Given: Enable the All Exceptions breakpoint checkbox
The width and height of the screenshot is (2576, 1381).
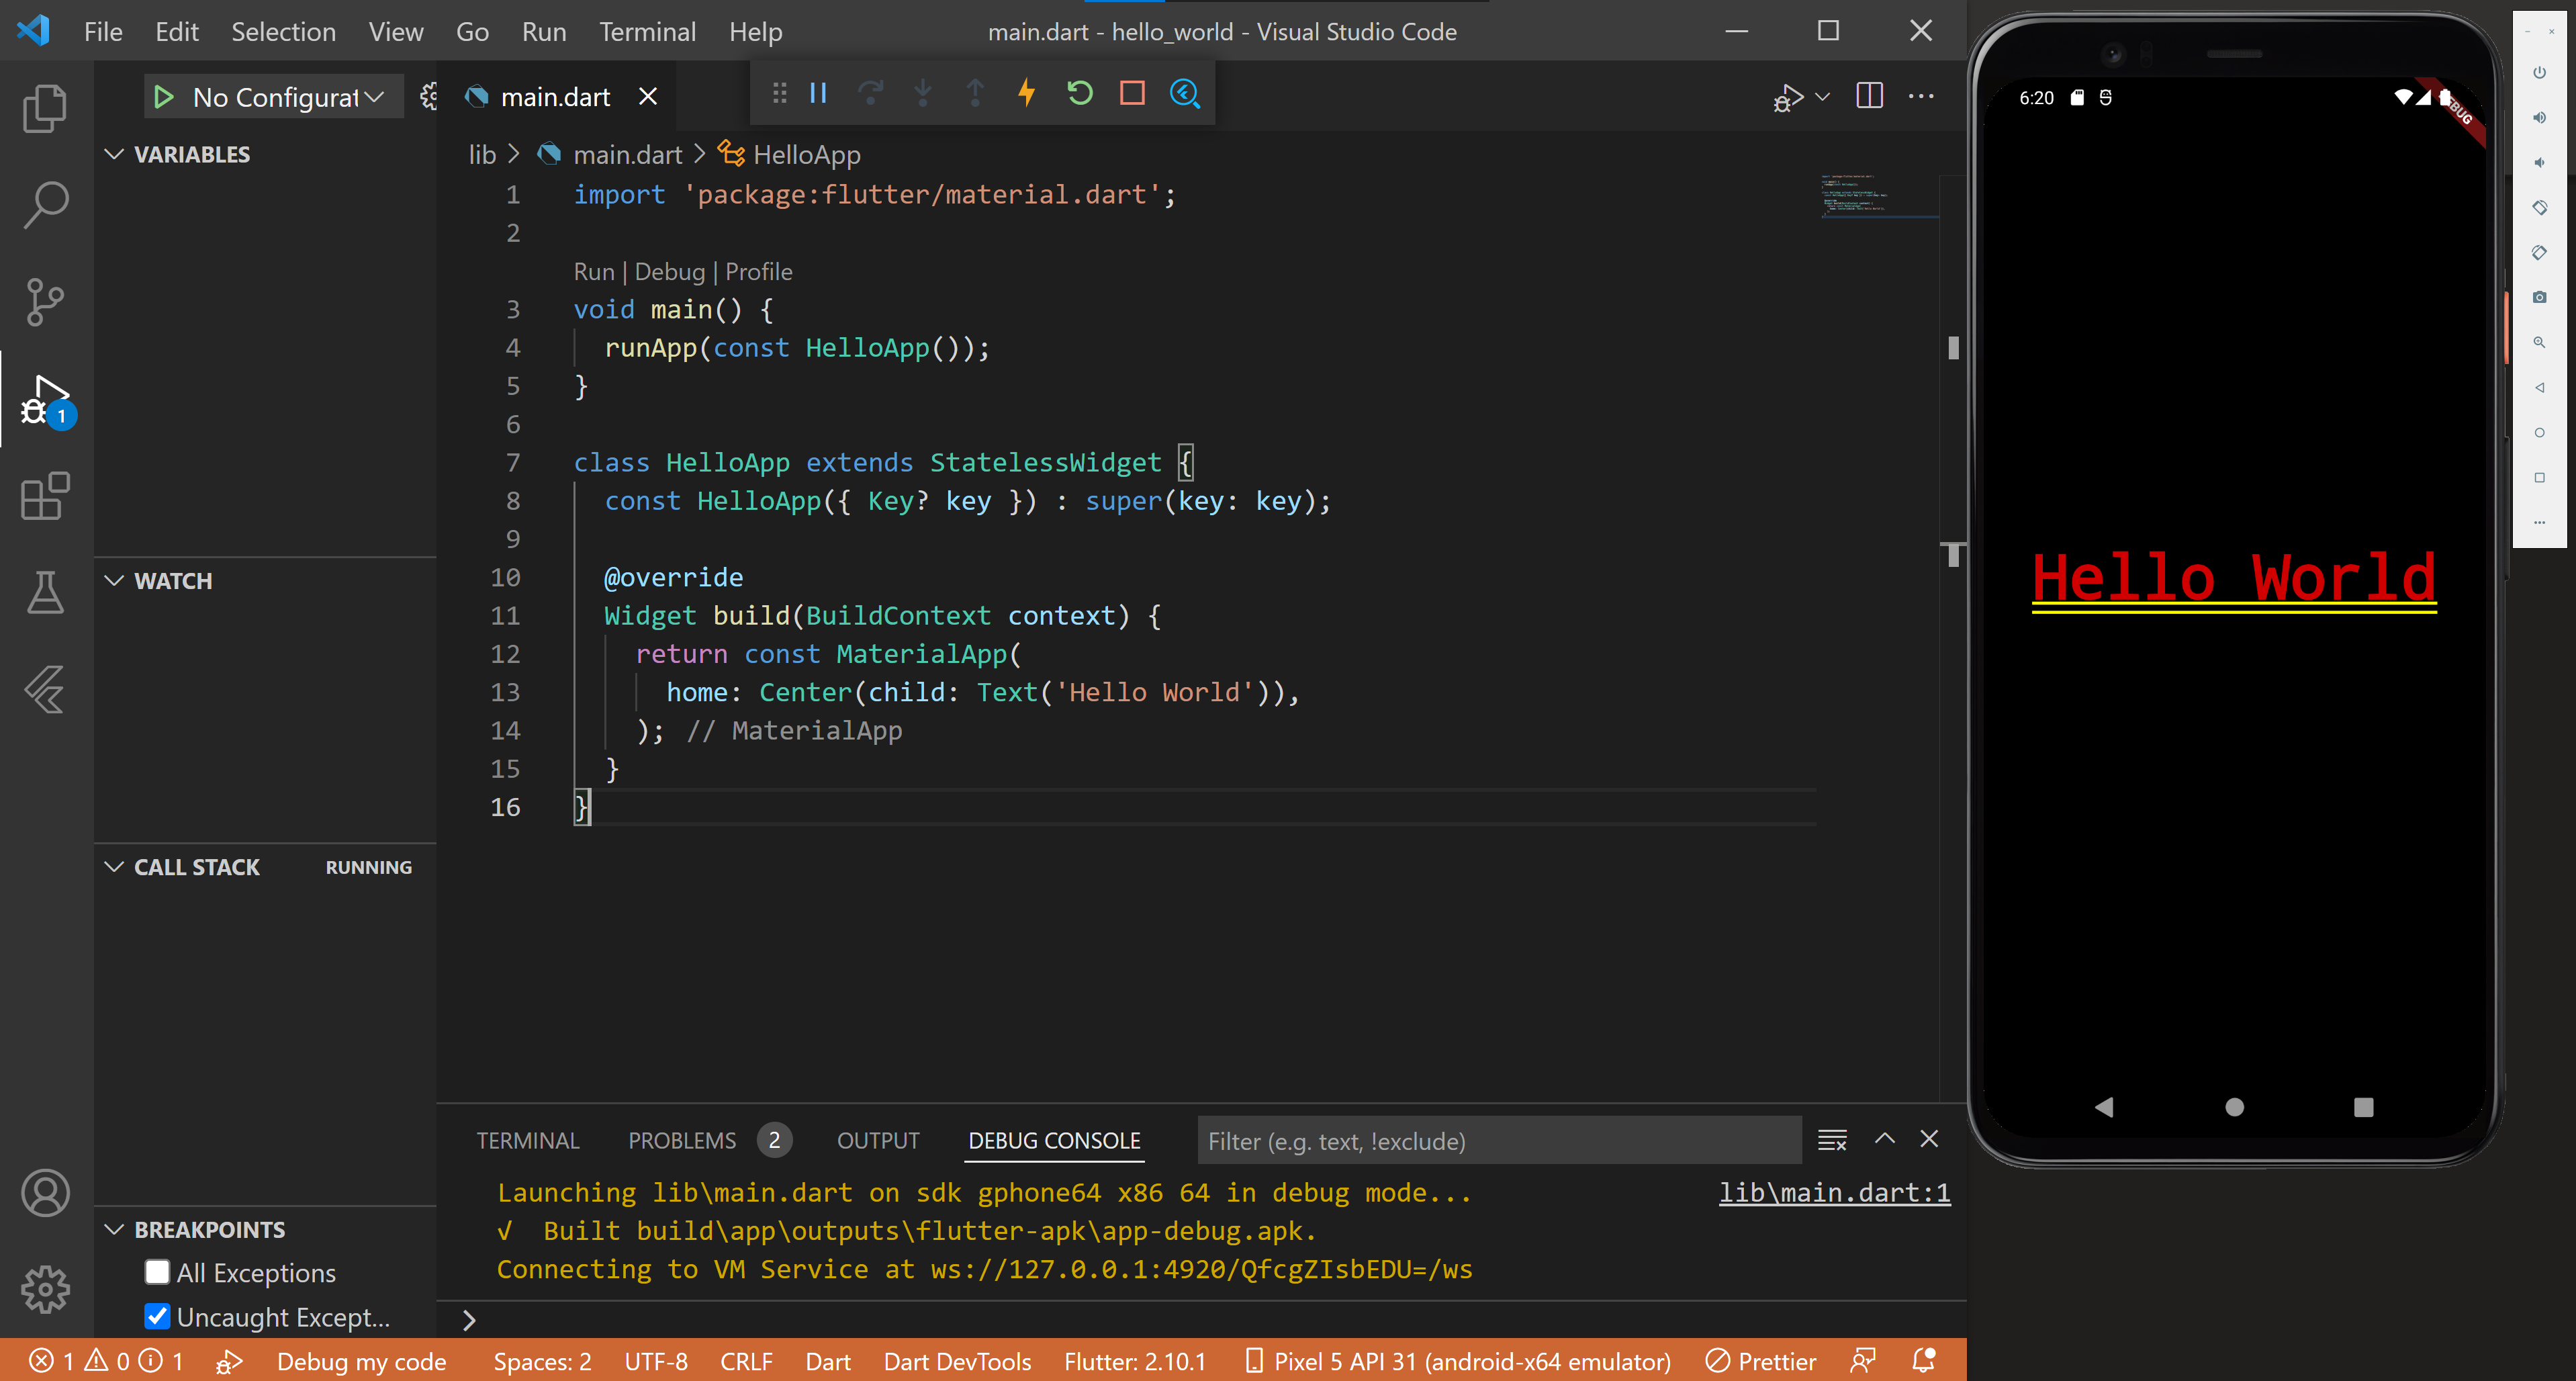Looking at the screenshot, I should 157,1272.
